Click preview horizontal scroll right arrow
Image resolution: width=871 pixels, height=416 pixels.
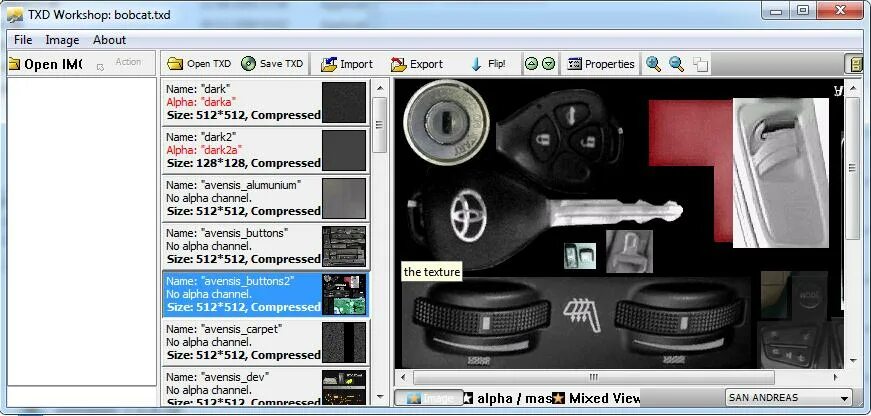(x=837, y=377)
